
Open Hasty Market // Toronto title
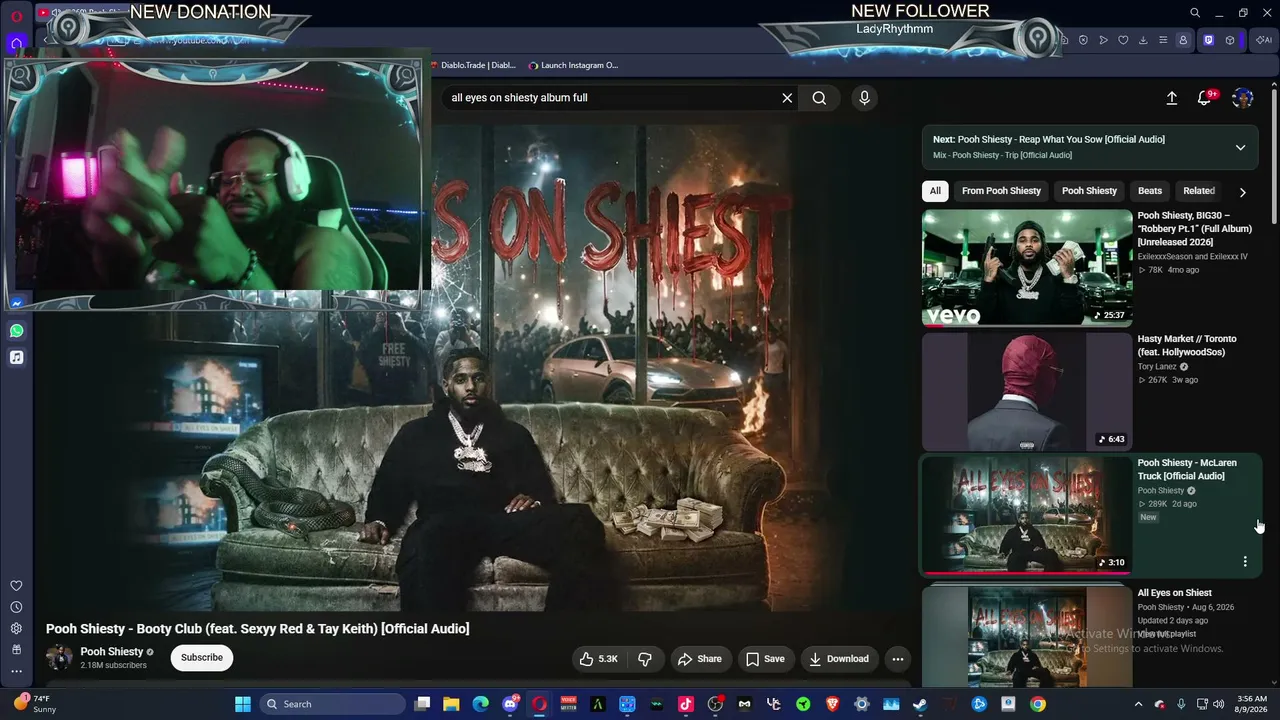click(1187, 346)
